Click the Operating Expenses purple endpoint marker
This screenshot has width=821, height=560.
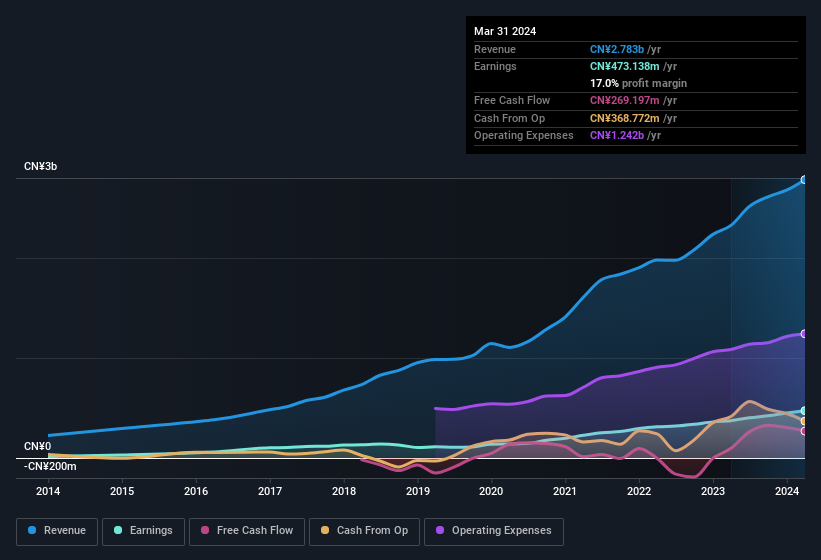803,334
